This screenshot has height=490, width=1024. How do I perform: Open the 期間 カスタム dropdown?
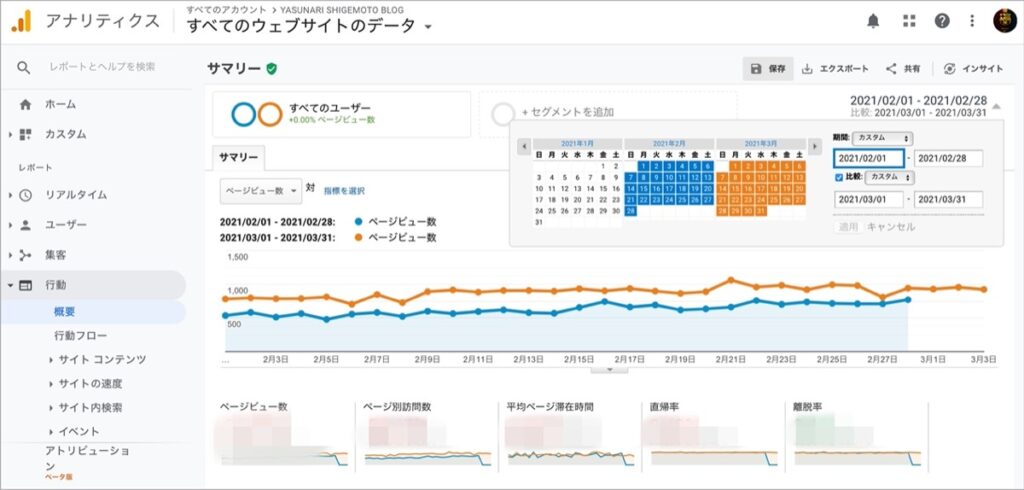[x=883, y=139]
